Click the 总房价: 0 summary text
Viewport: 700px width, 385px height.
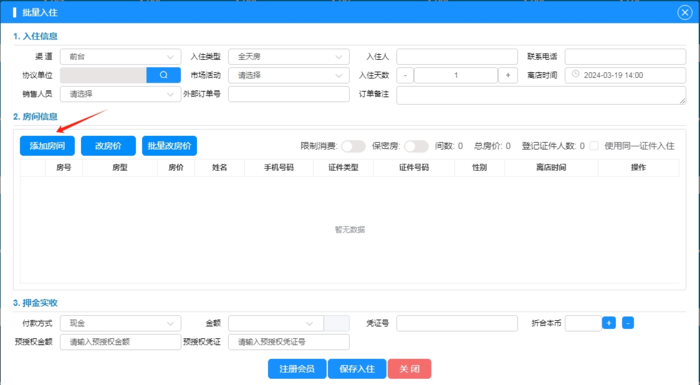492,146
